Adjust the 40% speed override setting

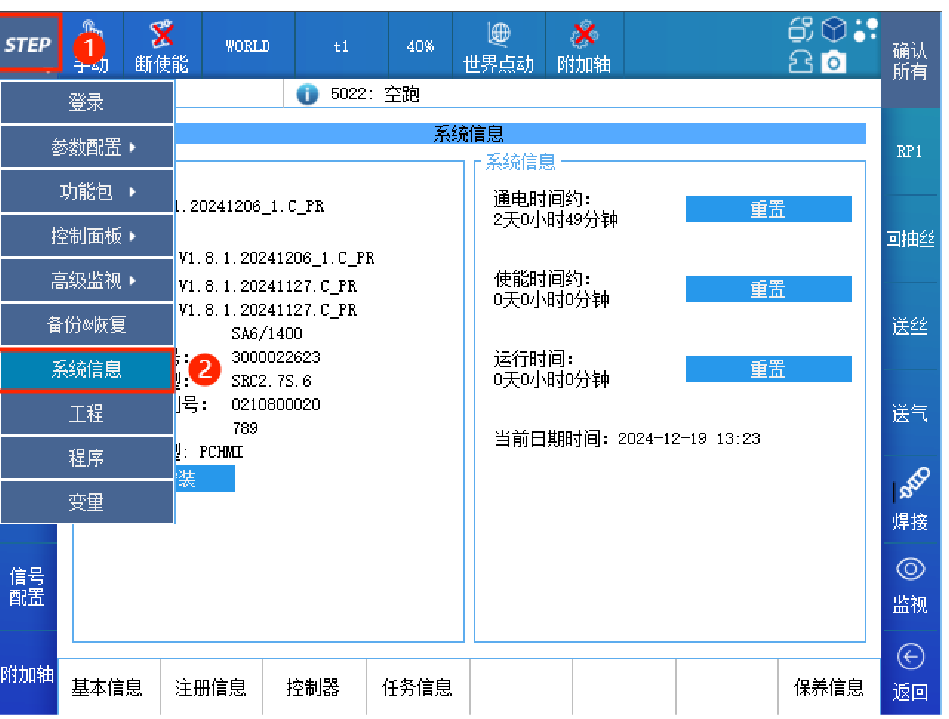(x=419, y=46)
